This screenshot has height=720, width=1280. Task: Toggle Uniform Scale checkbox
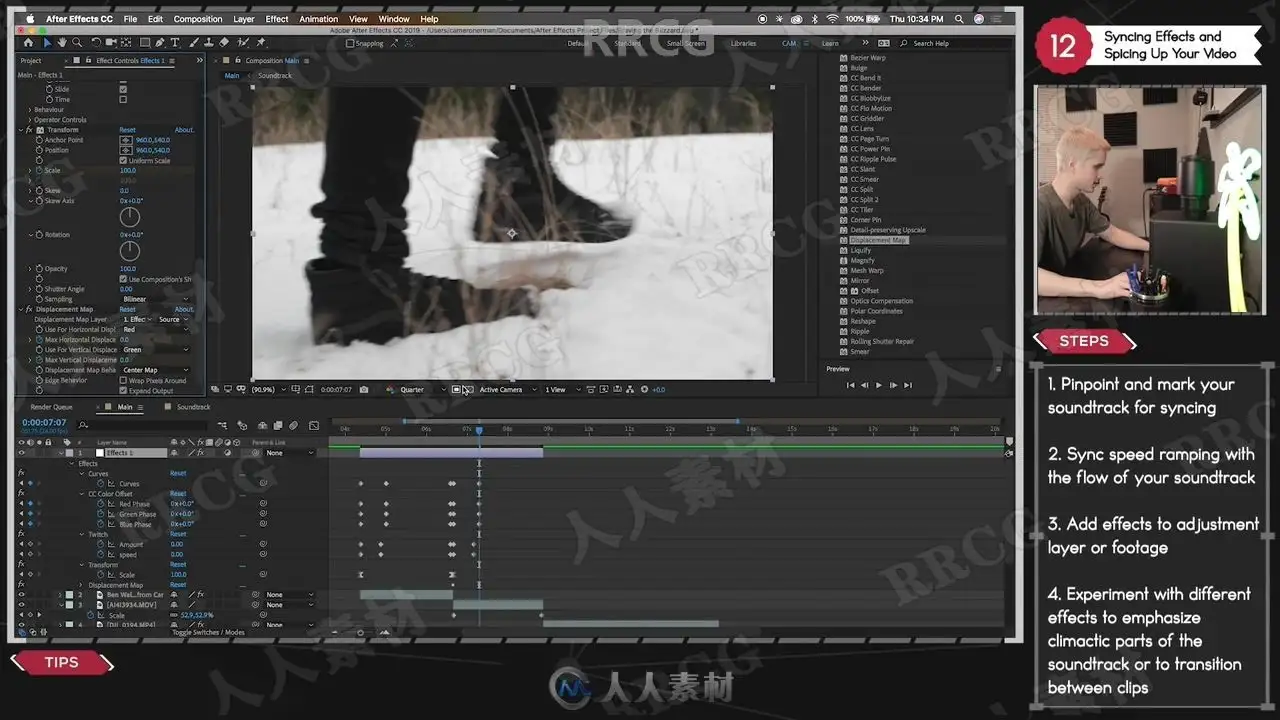123,160
